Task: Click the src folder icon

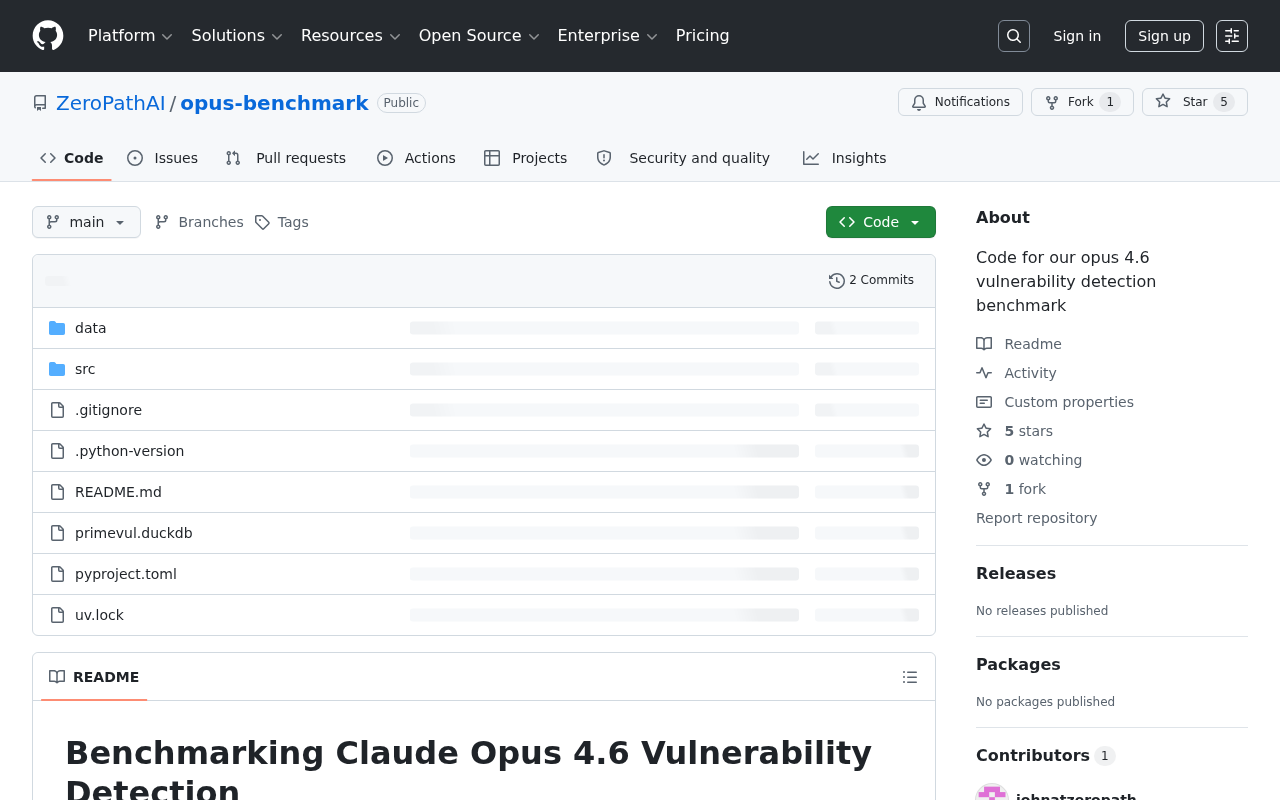Action: (x=57, y=369)
